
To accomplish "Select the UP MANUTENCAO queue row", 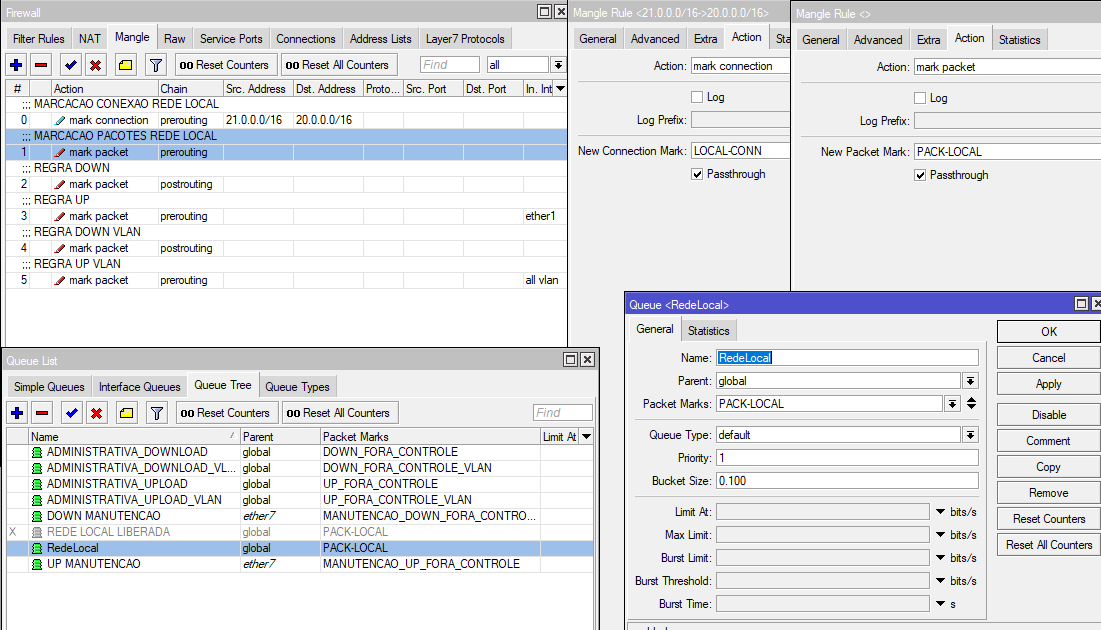I will pos(94,564).
